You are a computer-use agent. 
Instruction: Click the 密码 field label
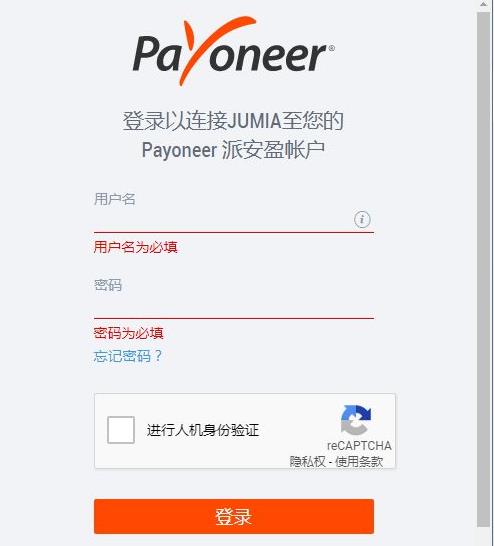tap(108, 285)
